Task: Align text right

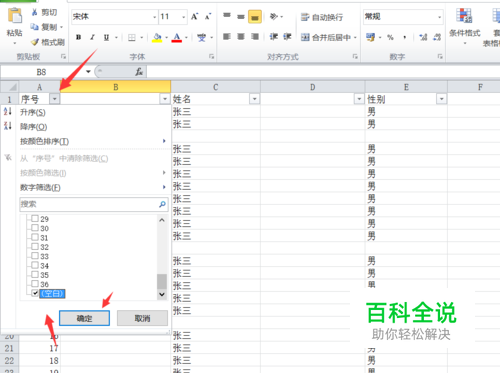Action: (255, 37)
